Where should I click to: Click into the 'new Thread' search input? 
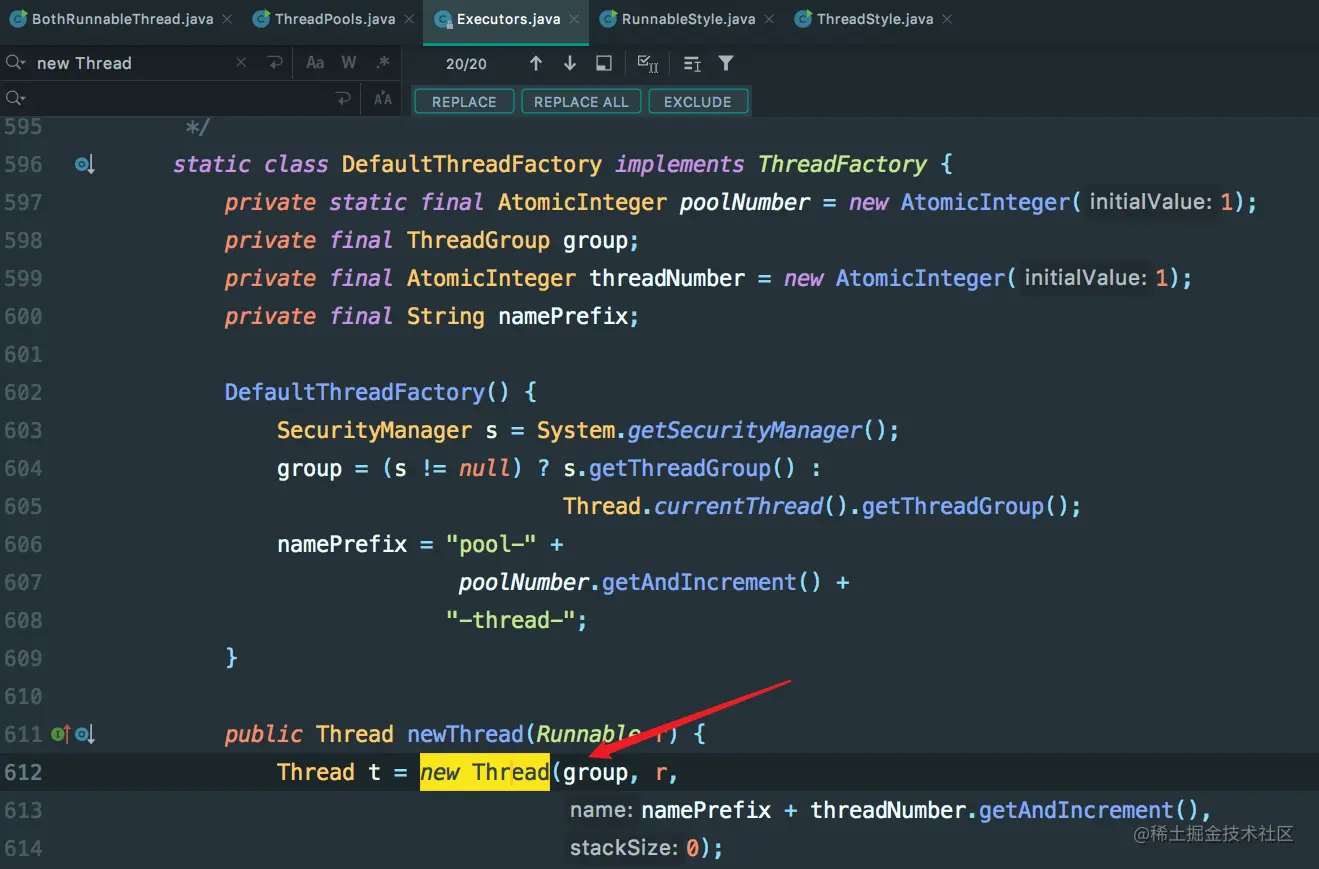(130, 63)
